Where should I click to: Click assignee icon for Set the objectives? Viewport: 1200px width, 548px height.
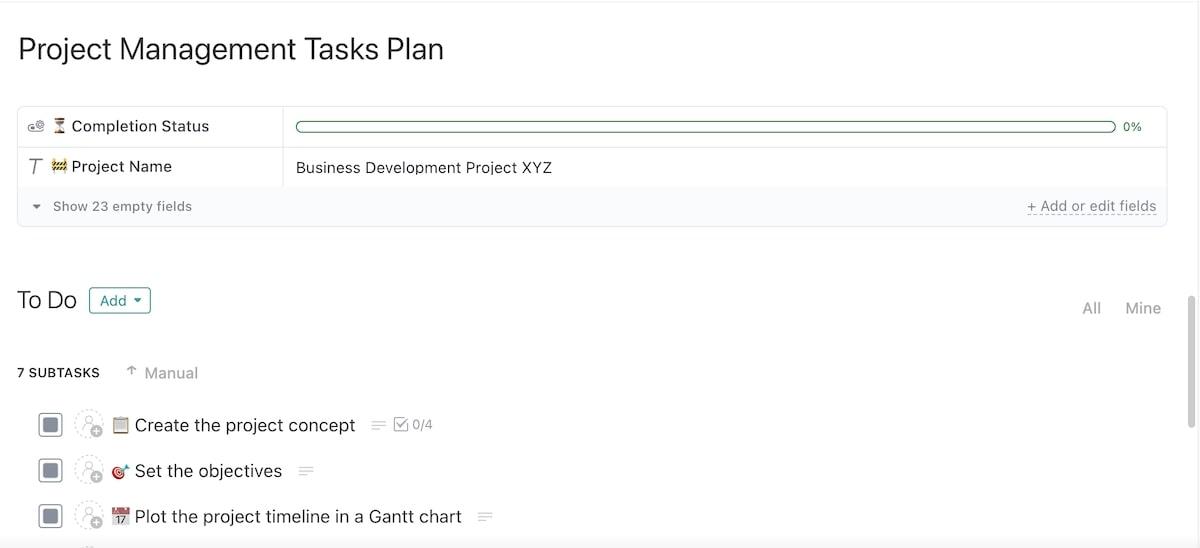pyautogui.click(x=90, y=471)
